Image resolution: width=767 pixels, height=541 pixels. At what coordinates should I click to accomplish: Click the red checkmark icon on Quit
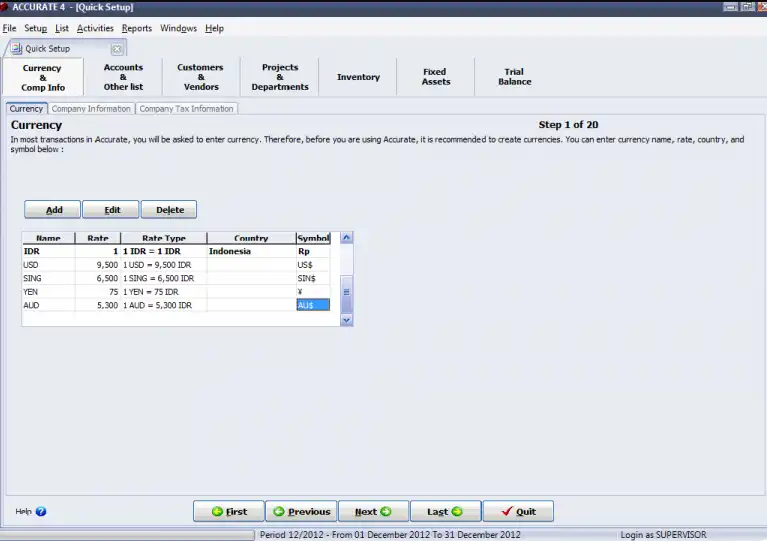pos(507,511)
